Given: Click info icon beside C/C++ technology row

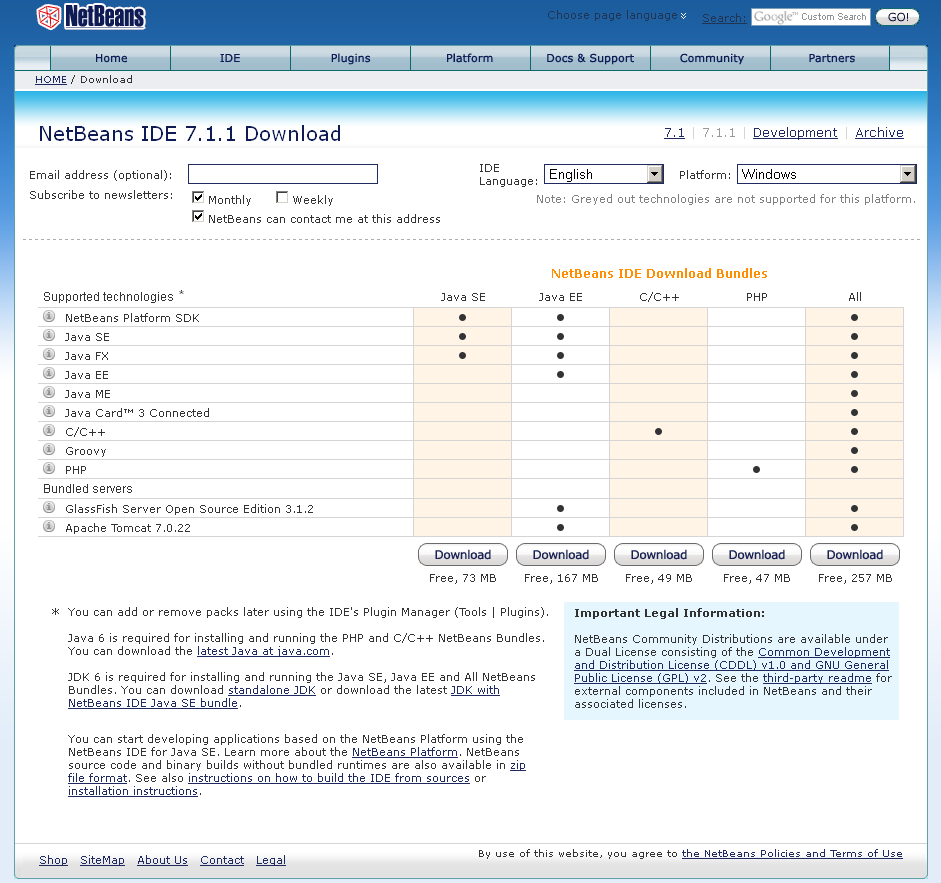Looking at the screenshot, I should click(x=49, y=431).
